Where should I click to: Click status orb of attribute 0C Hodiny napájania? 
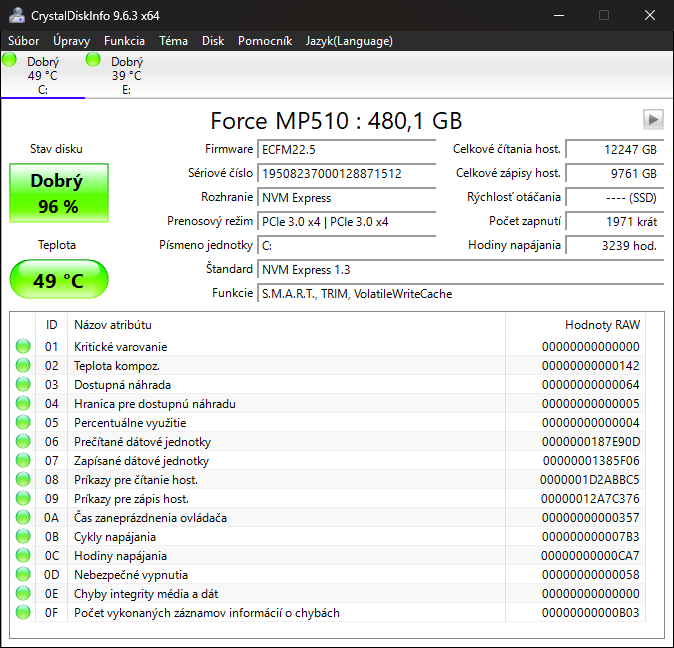point(23,555)
